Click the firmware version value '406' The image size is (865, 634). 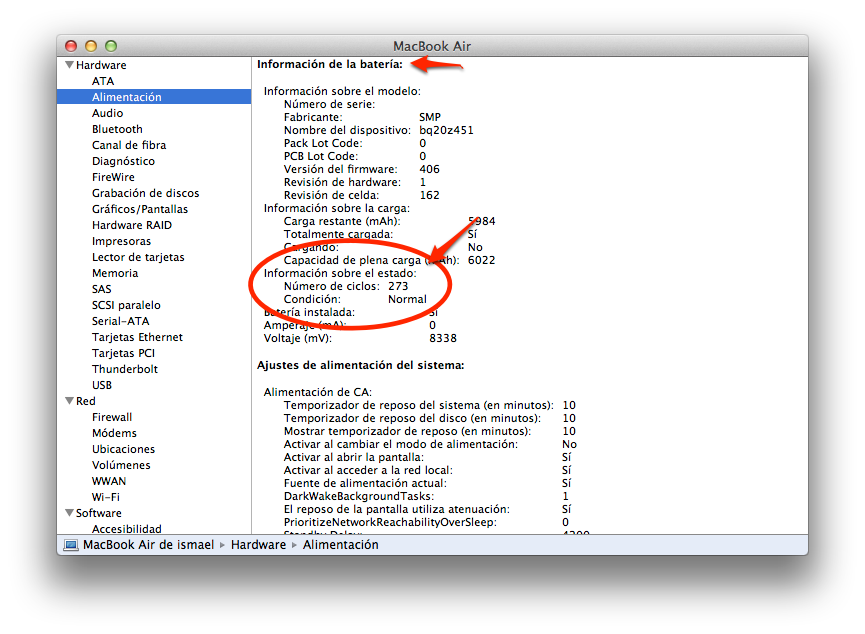click(x=429, y=169)
